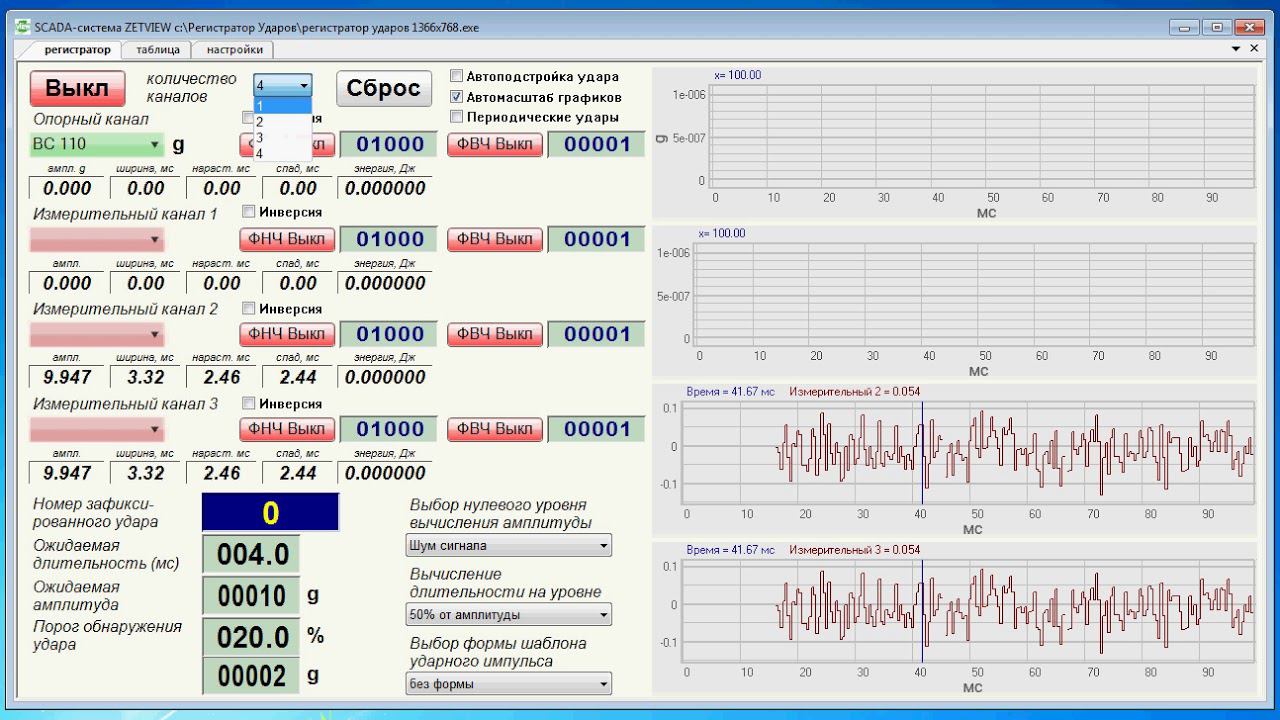Click 00001 field for Измерительный канал 2
This screenshot has width=1280, height=720.
(597, 334)
